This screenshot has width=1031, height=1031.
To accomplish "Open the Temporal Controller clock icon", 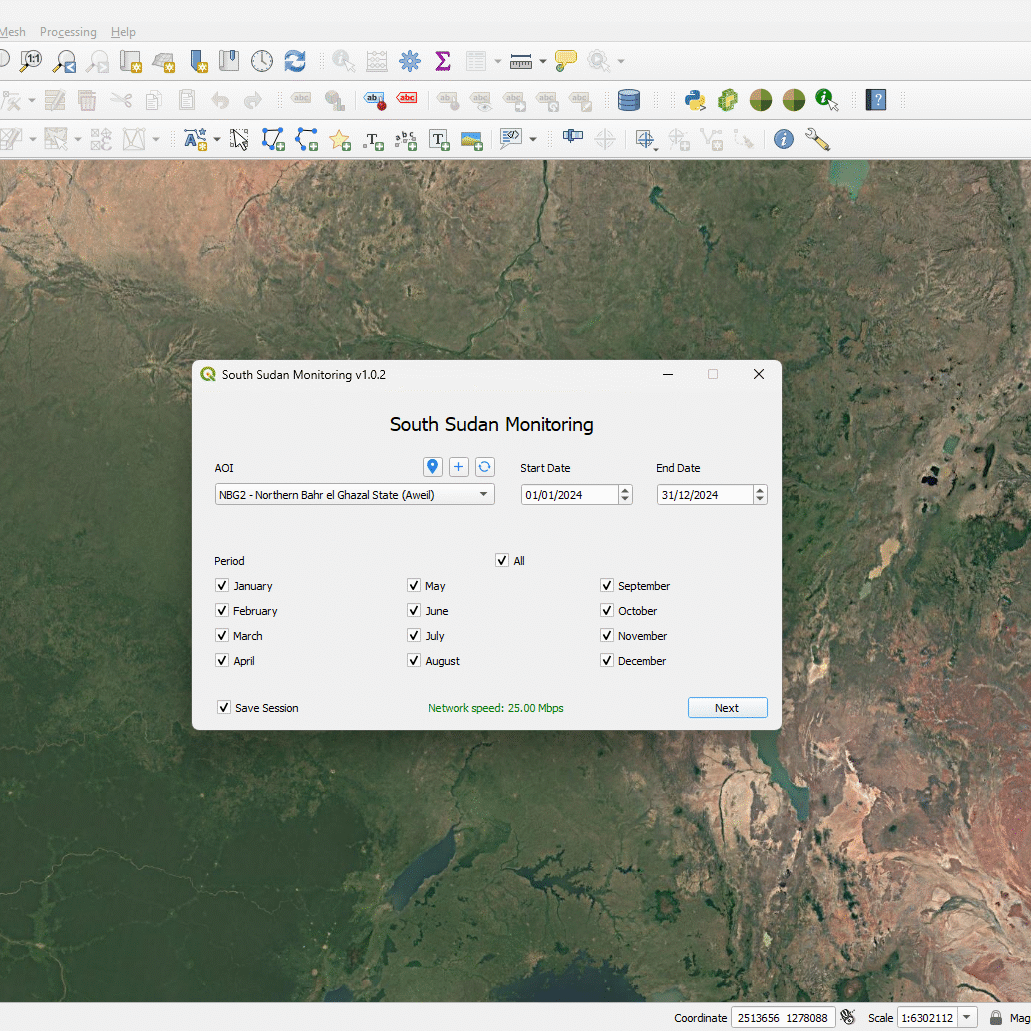I will click(262, 61).
